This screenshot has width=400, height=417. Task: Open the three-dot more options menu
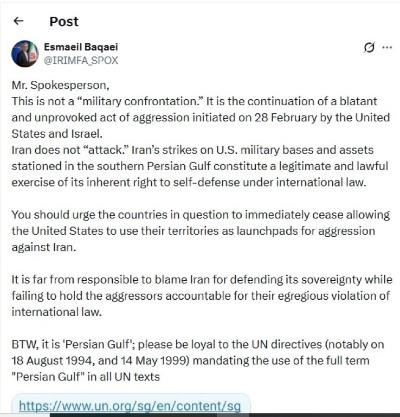pyautogui.click(x=387, y=47)
